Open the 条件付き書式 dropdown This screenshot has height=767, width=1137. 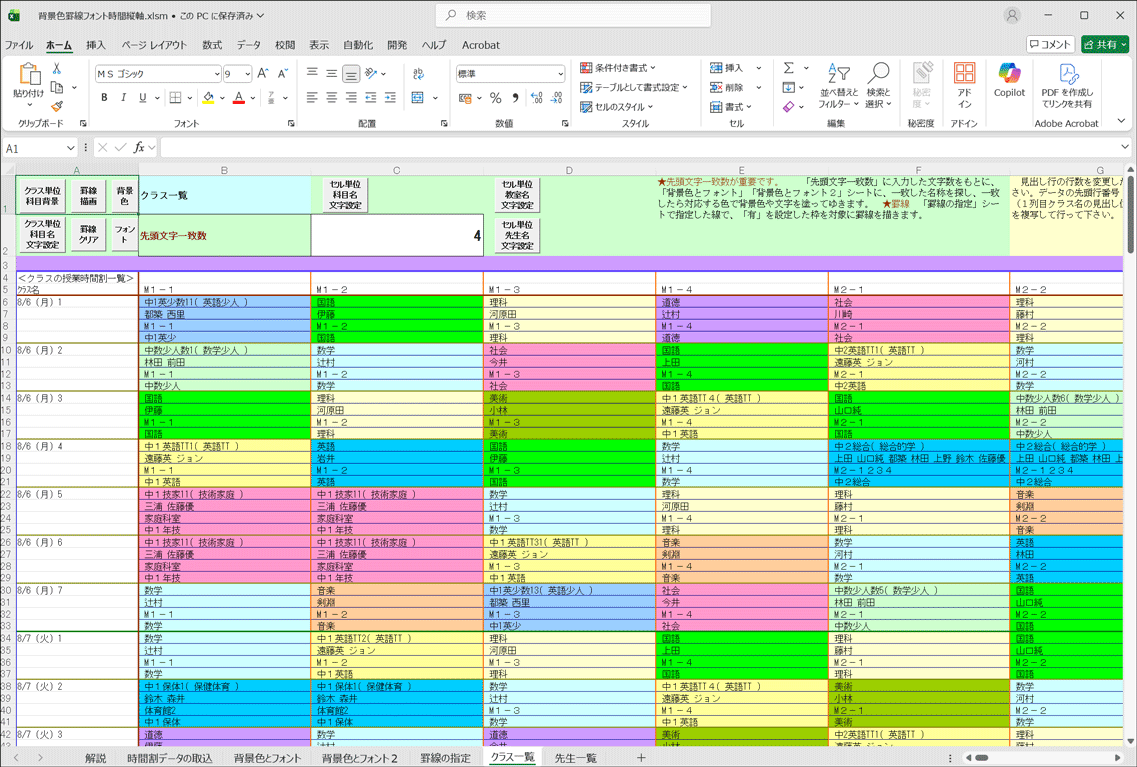coord(618,68)
